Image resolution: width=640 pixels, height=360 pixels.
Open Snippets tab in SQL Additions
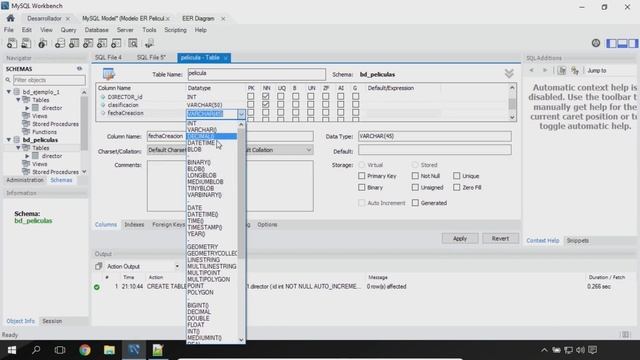click(x=578, y=240)
